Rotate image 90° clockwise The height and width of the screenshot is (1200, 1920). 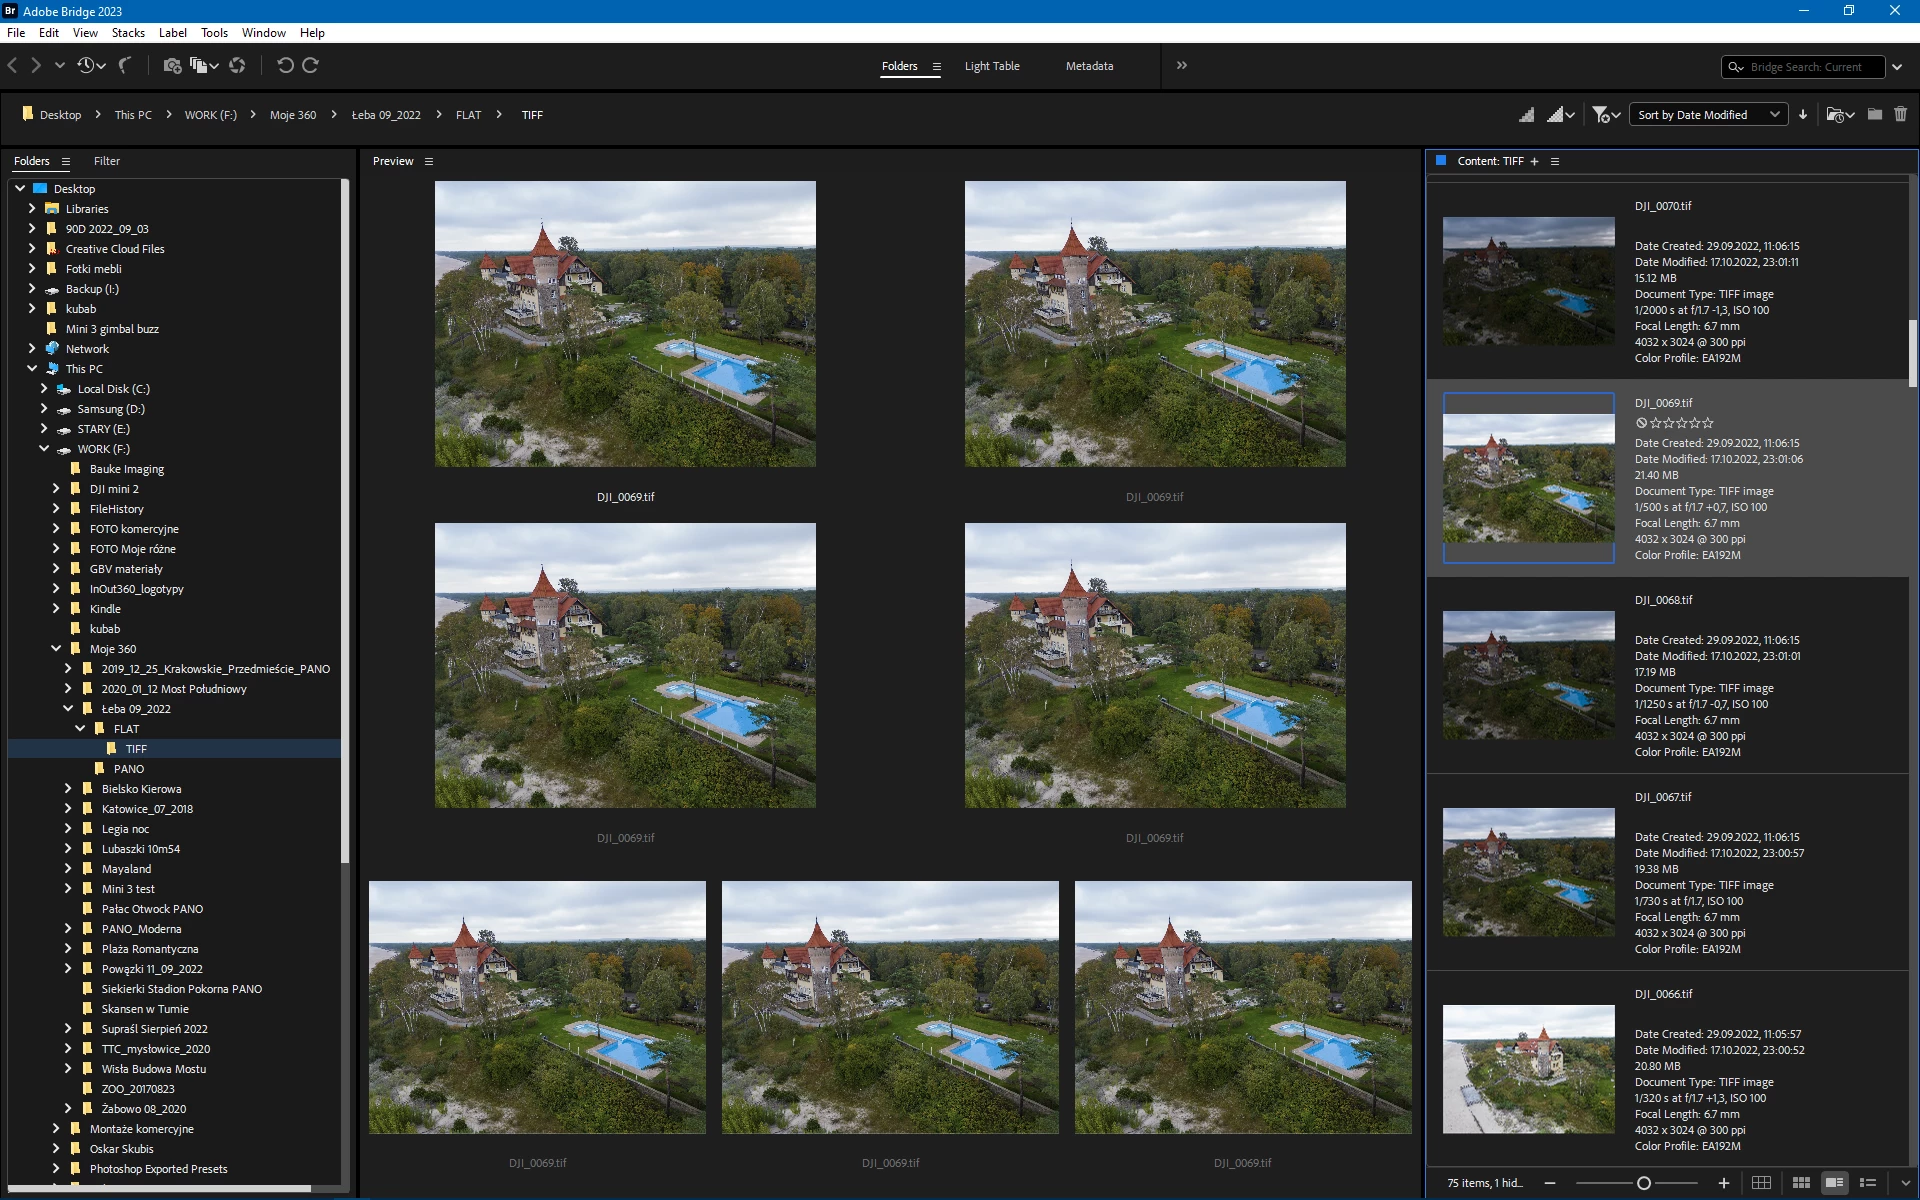point(311,66)
